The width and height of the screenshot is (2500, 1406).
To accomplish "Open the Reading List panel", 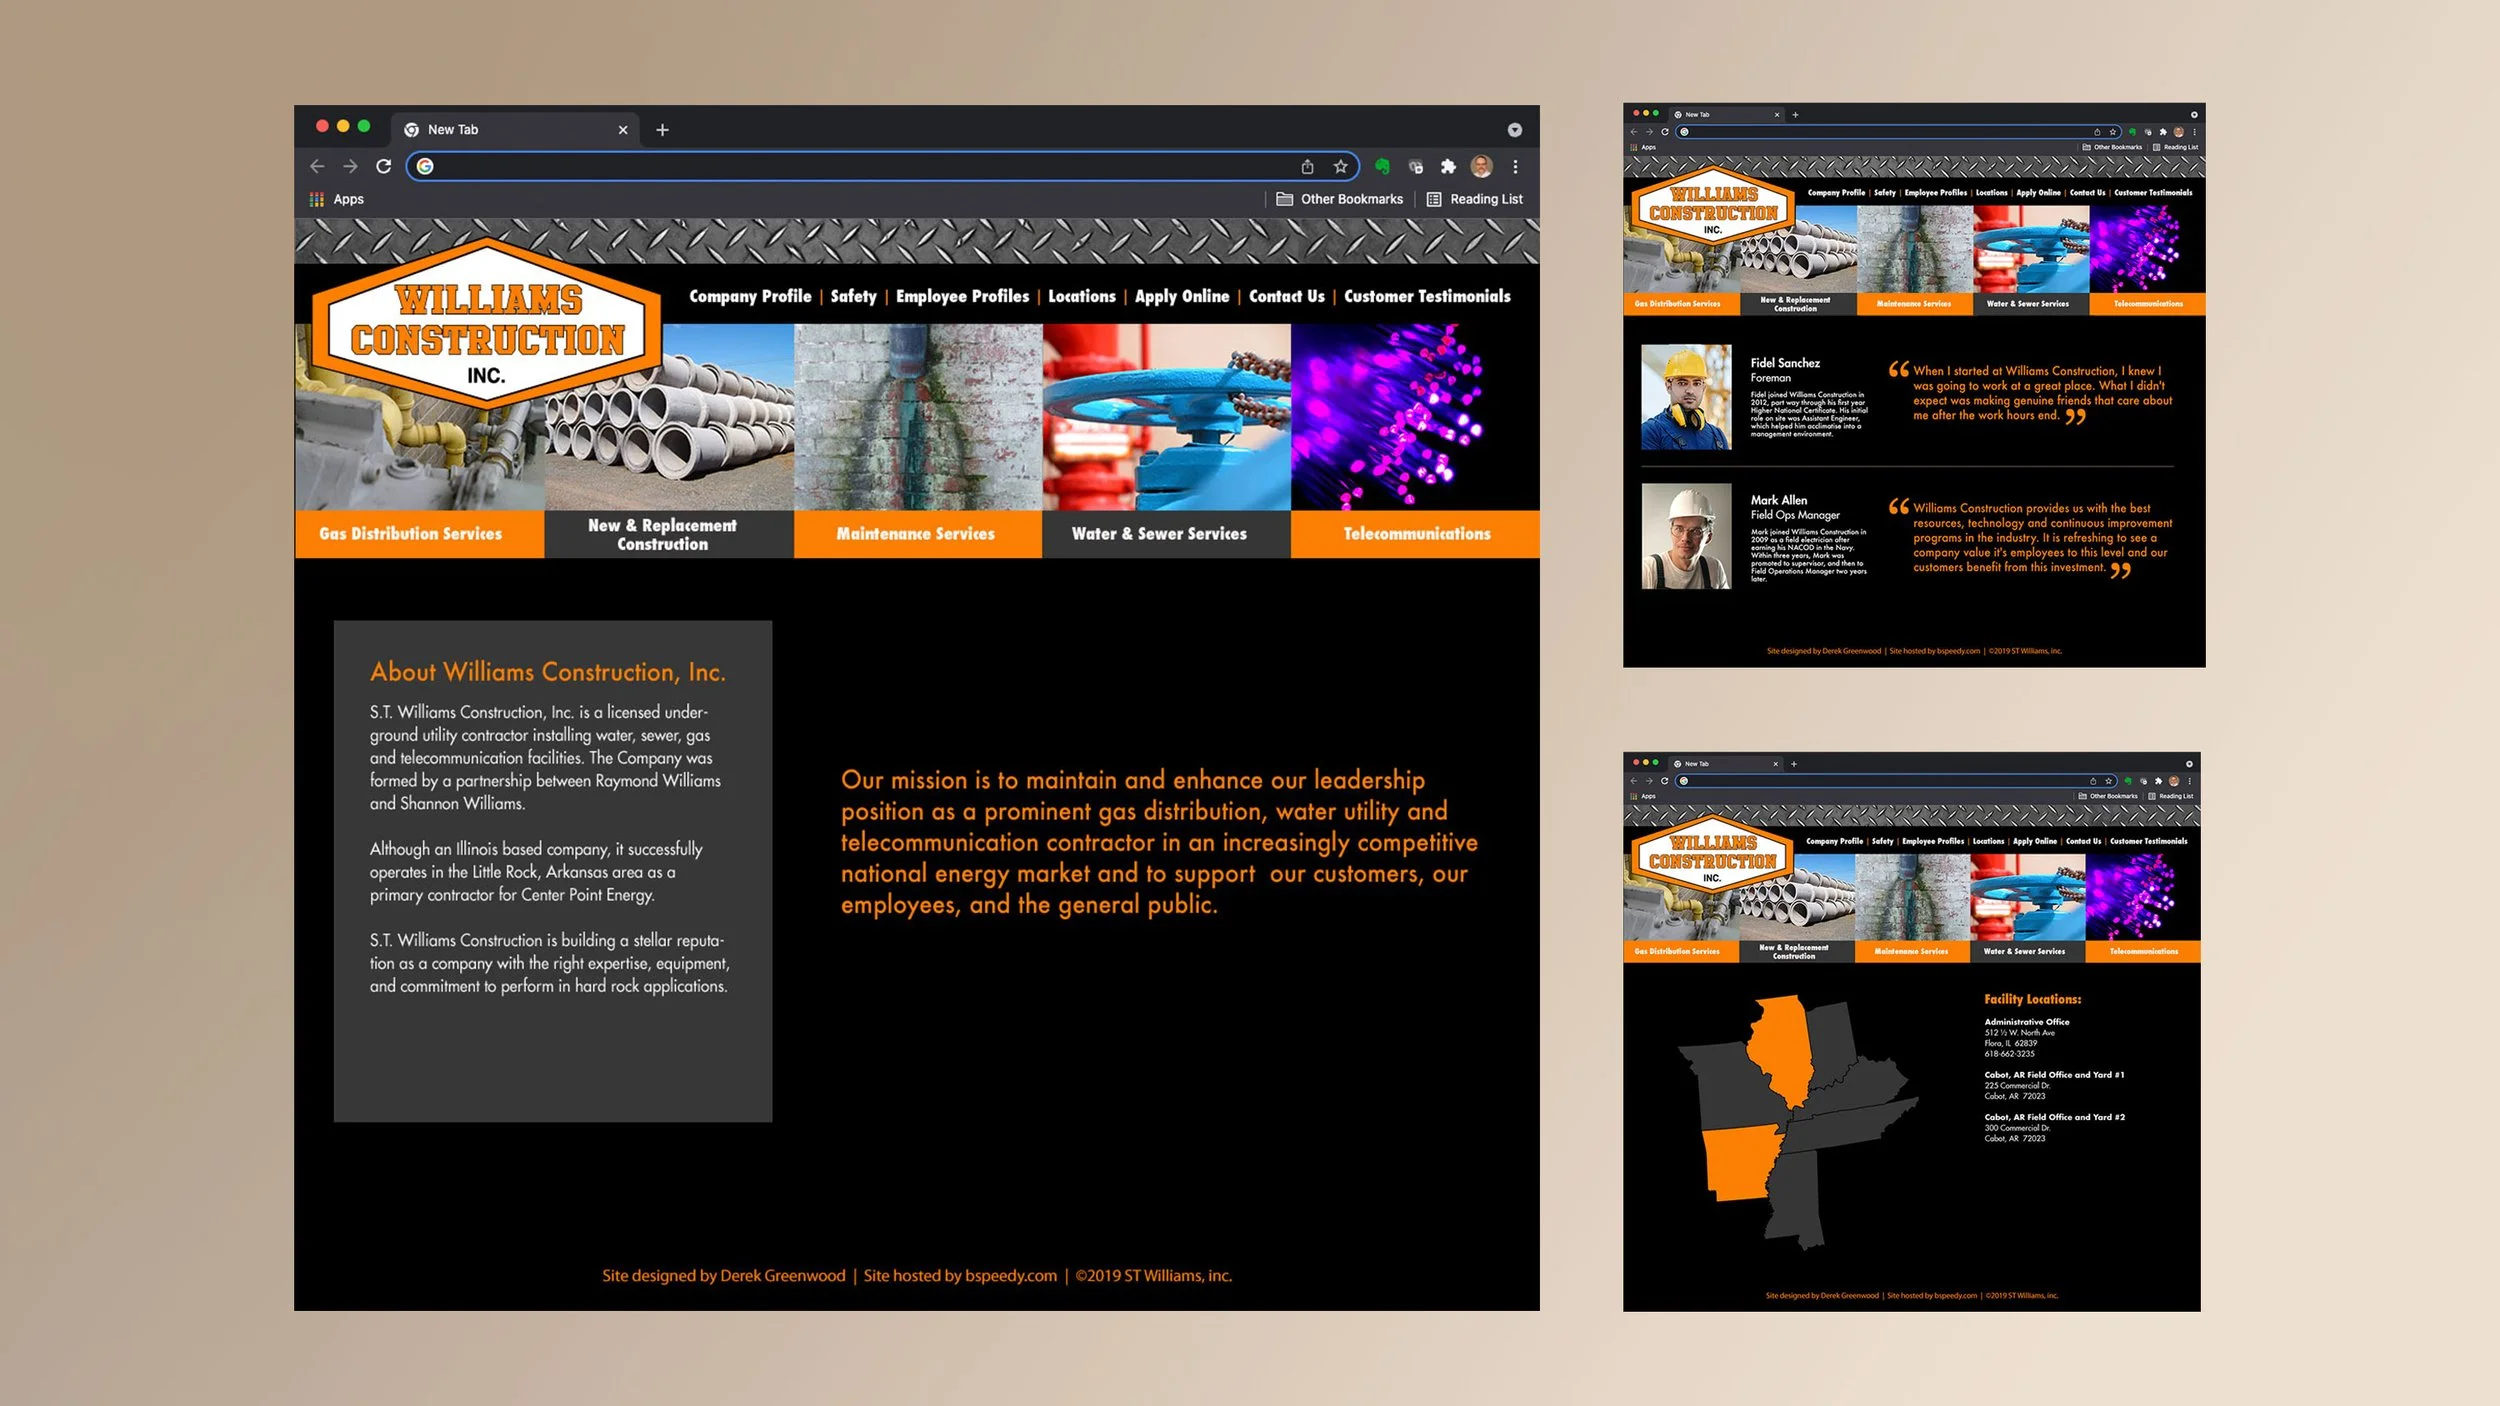I will (1474, 199).
